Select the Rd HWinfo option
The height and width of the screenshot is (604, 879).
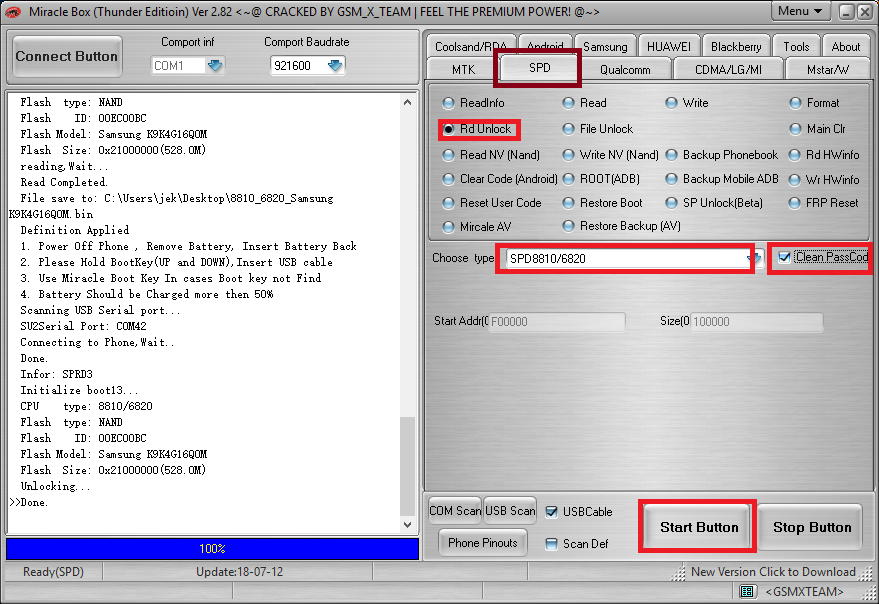click(x=824, y=155)
